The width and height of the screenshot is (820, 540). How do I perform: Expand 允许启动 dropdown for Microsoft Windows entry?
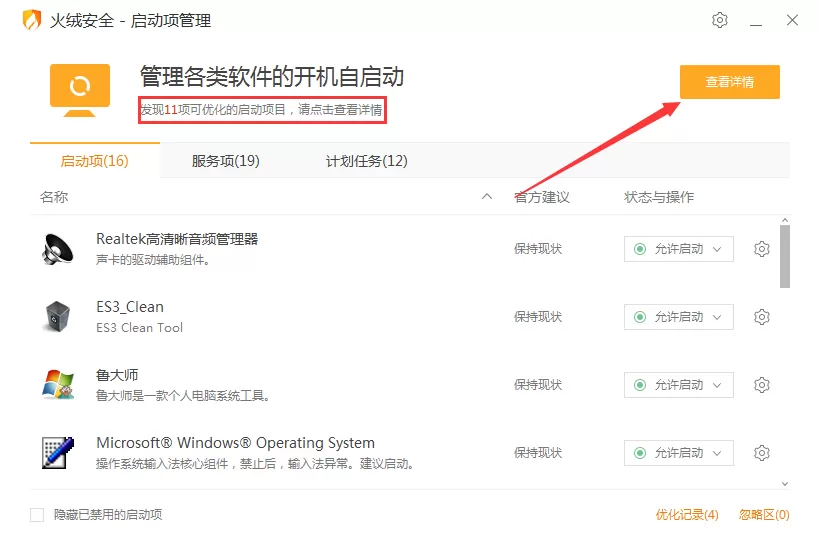click(x=678, y=453)
